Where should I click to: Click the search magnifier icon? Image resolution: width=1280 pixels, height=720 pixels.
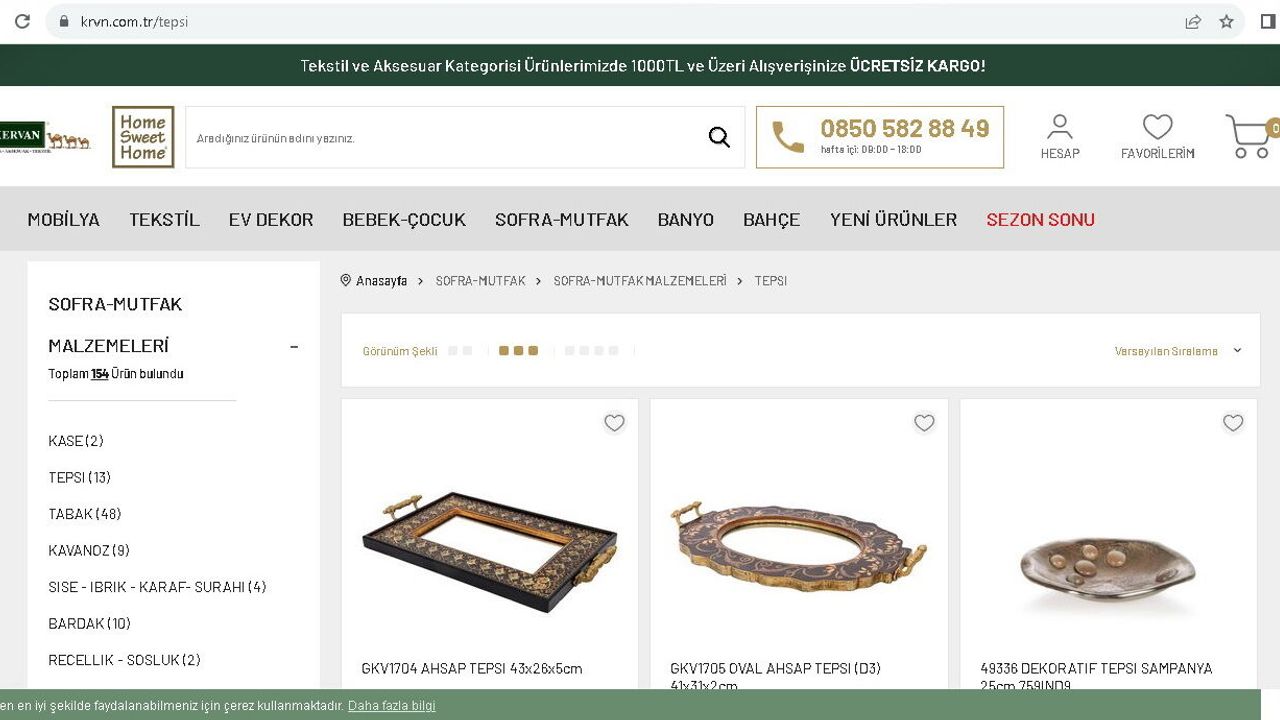[719, 137]
